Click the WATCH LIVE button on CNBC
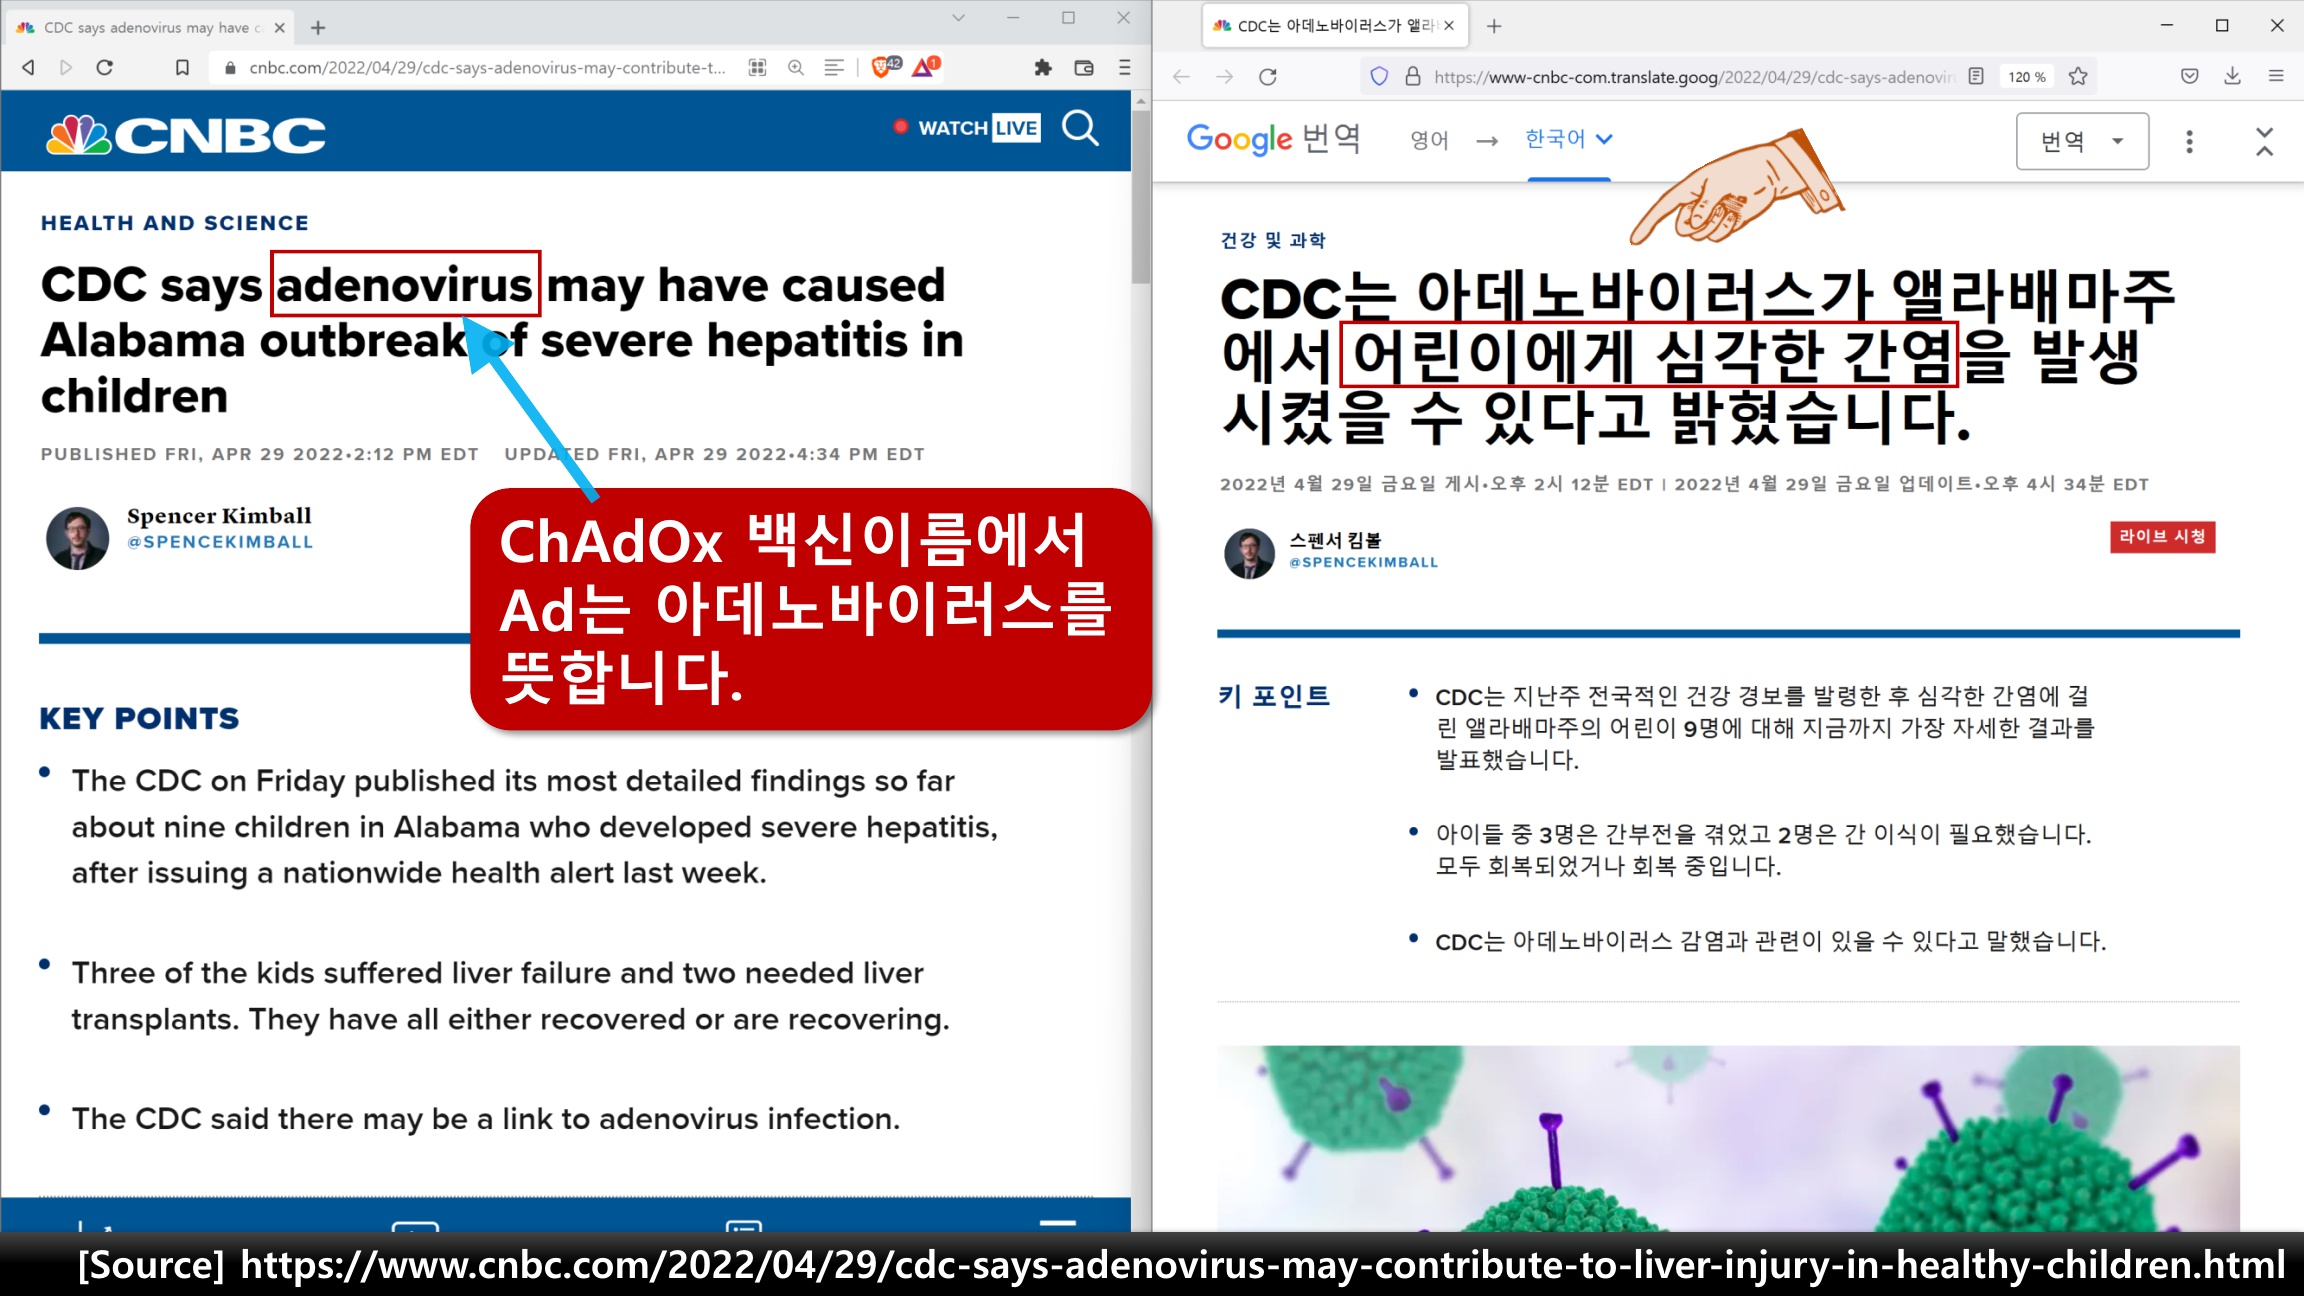The height and width of the screenshot is (1296, 2304). (x=968, y=128)
